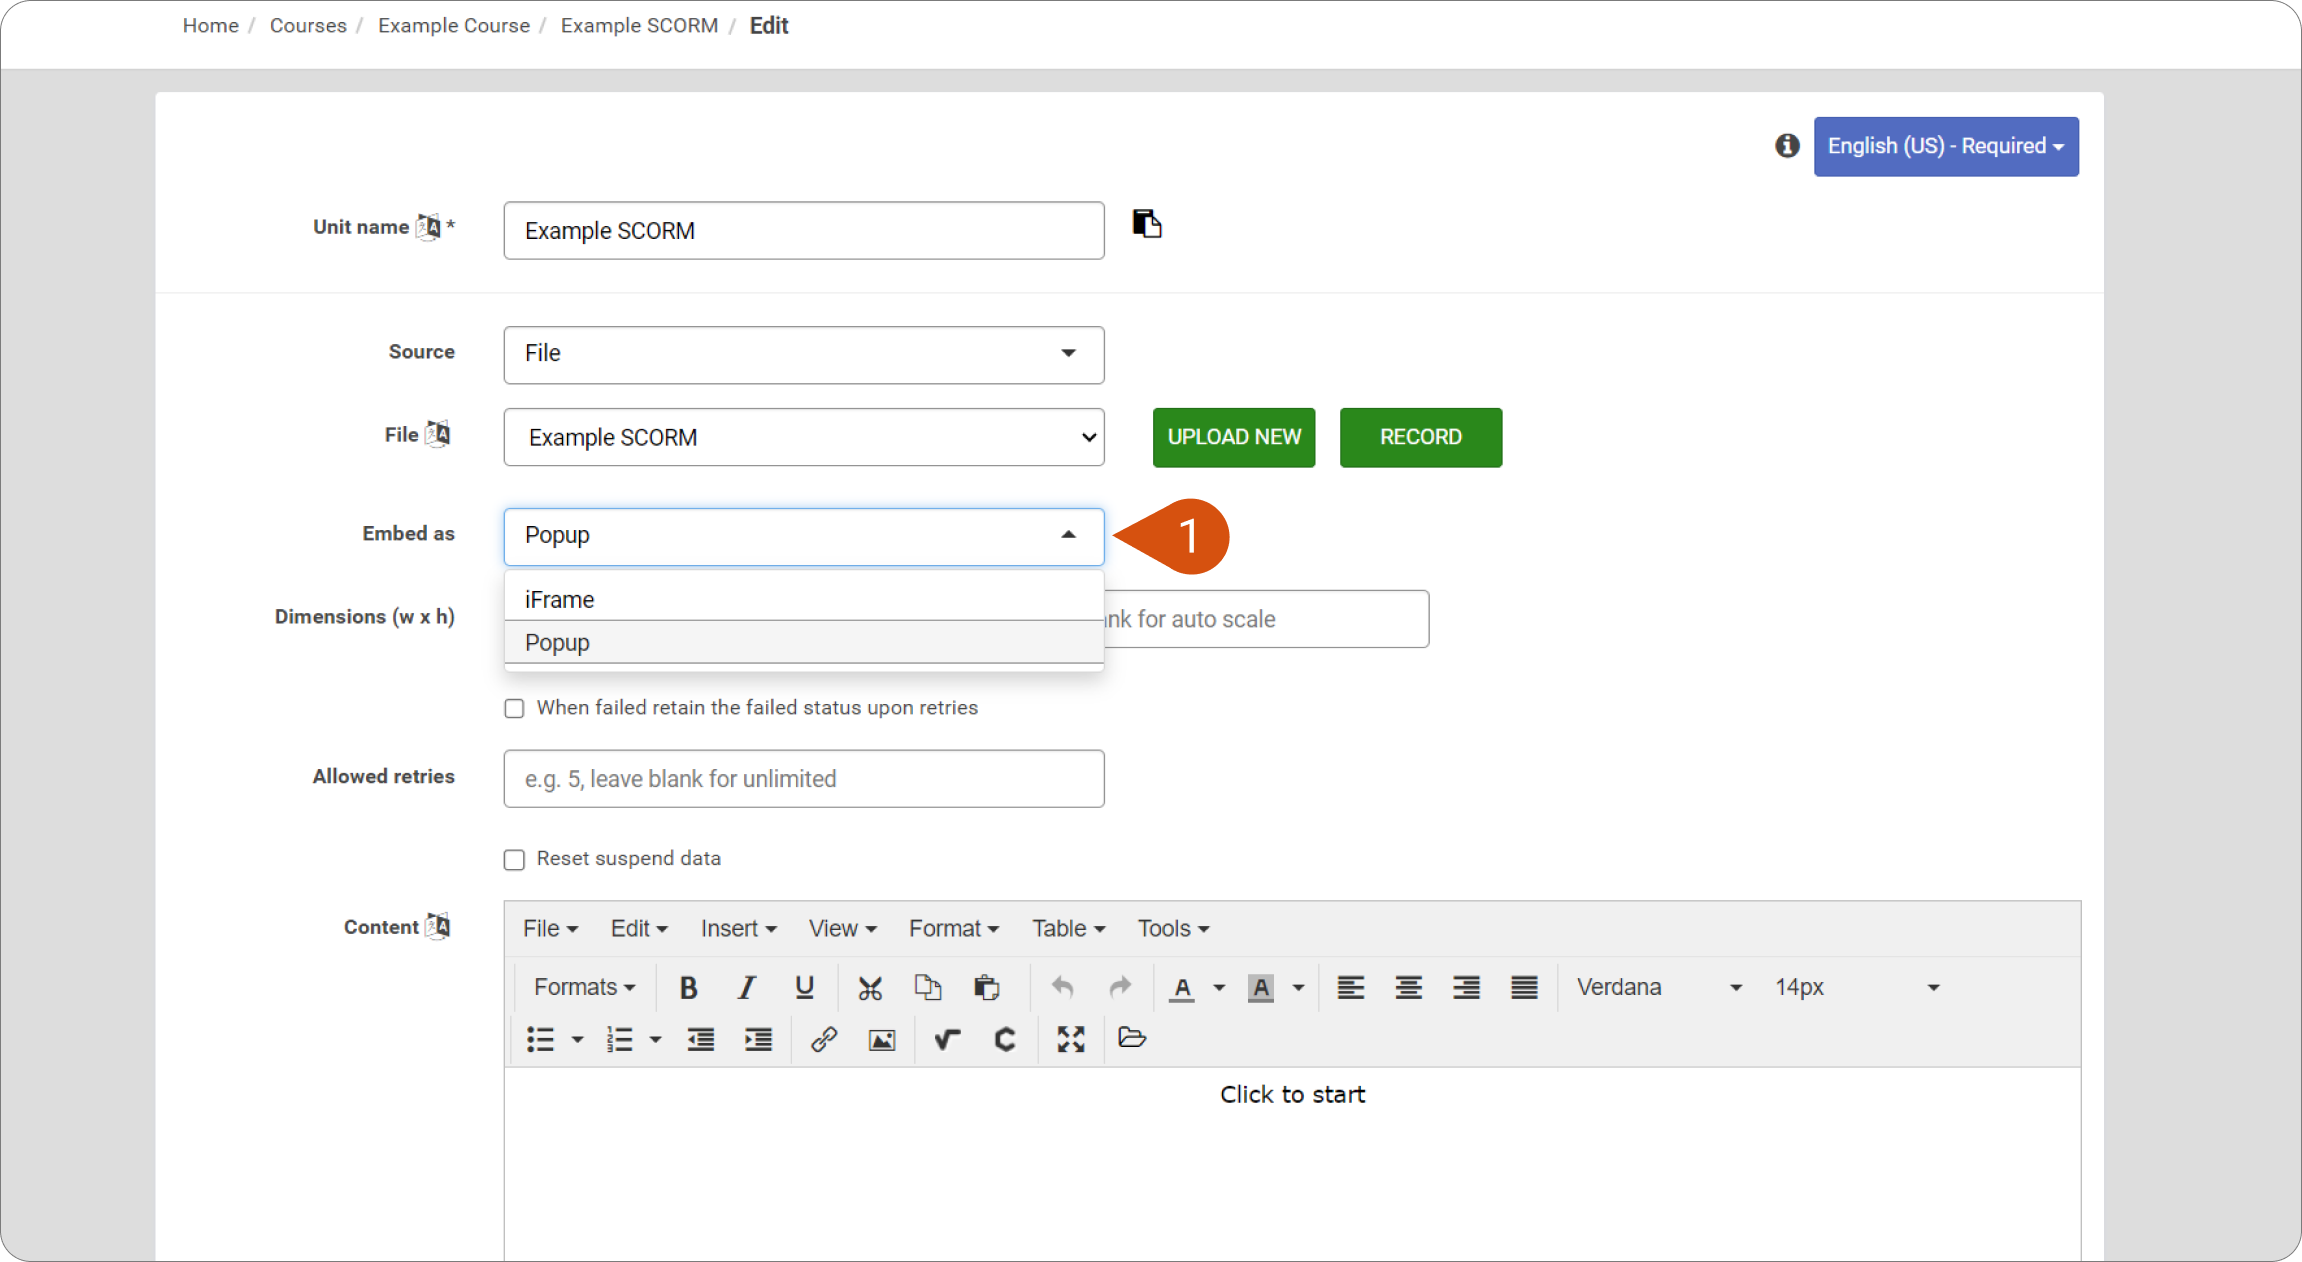Screen dimensions: 2302x1262
Task: Go to Home breadcrumb link
Action: click(x=210, y=26)
